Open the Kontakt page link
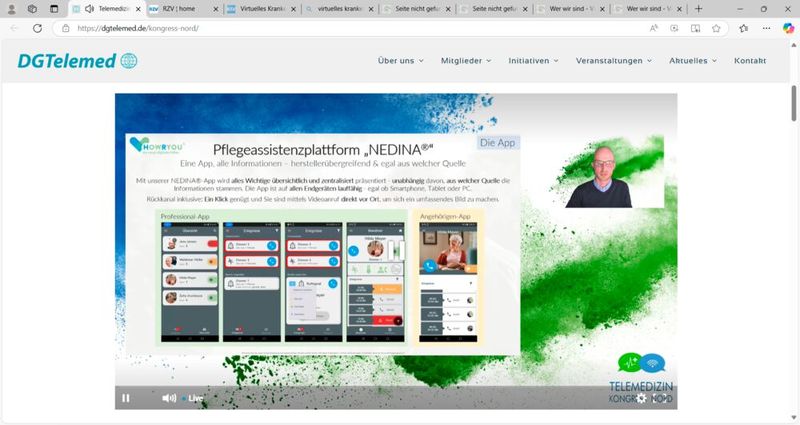This screenshot has height=425, width=800. (750, 61)
